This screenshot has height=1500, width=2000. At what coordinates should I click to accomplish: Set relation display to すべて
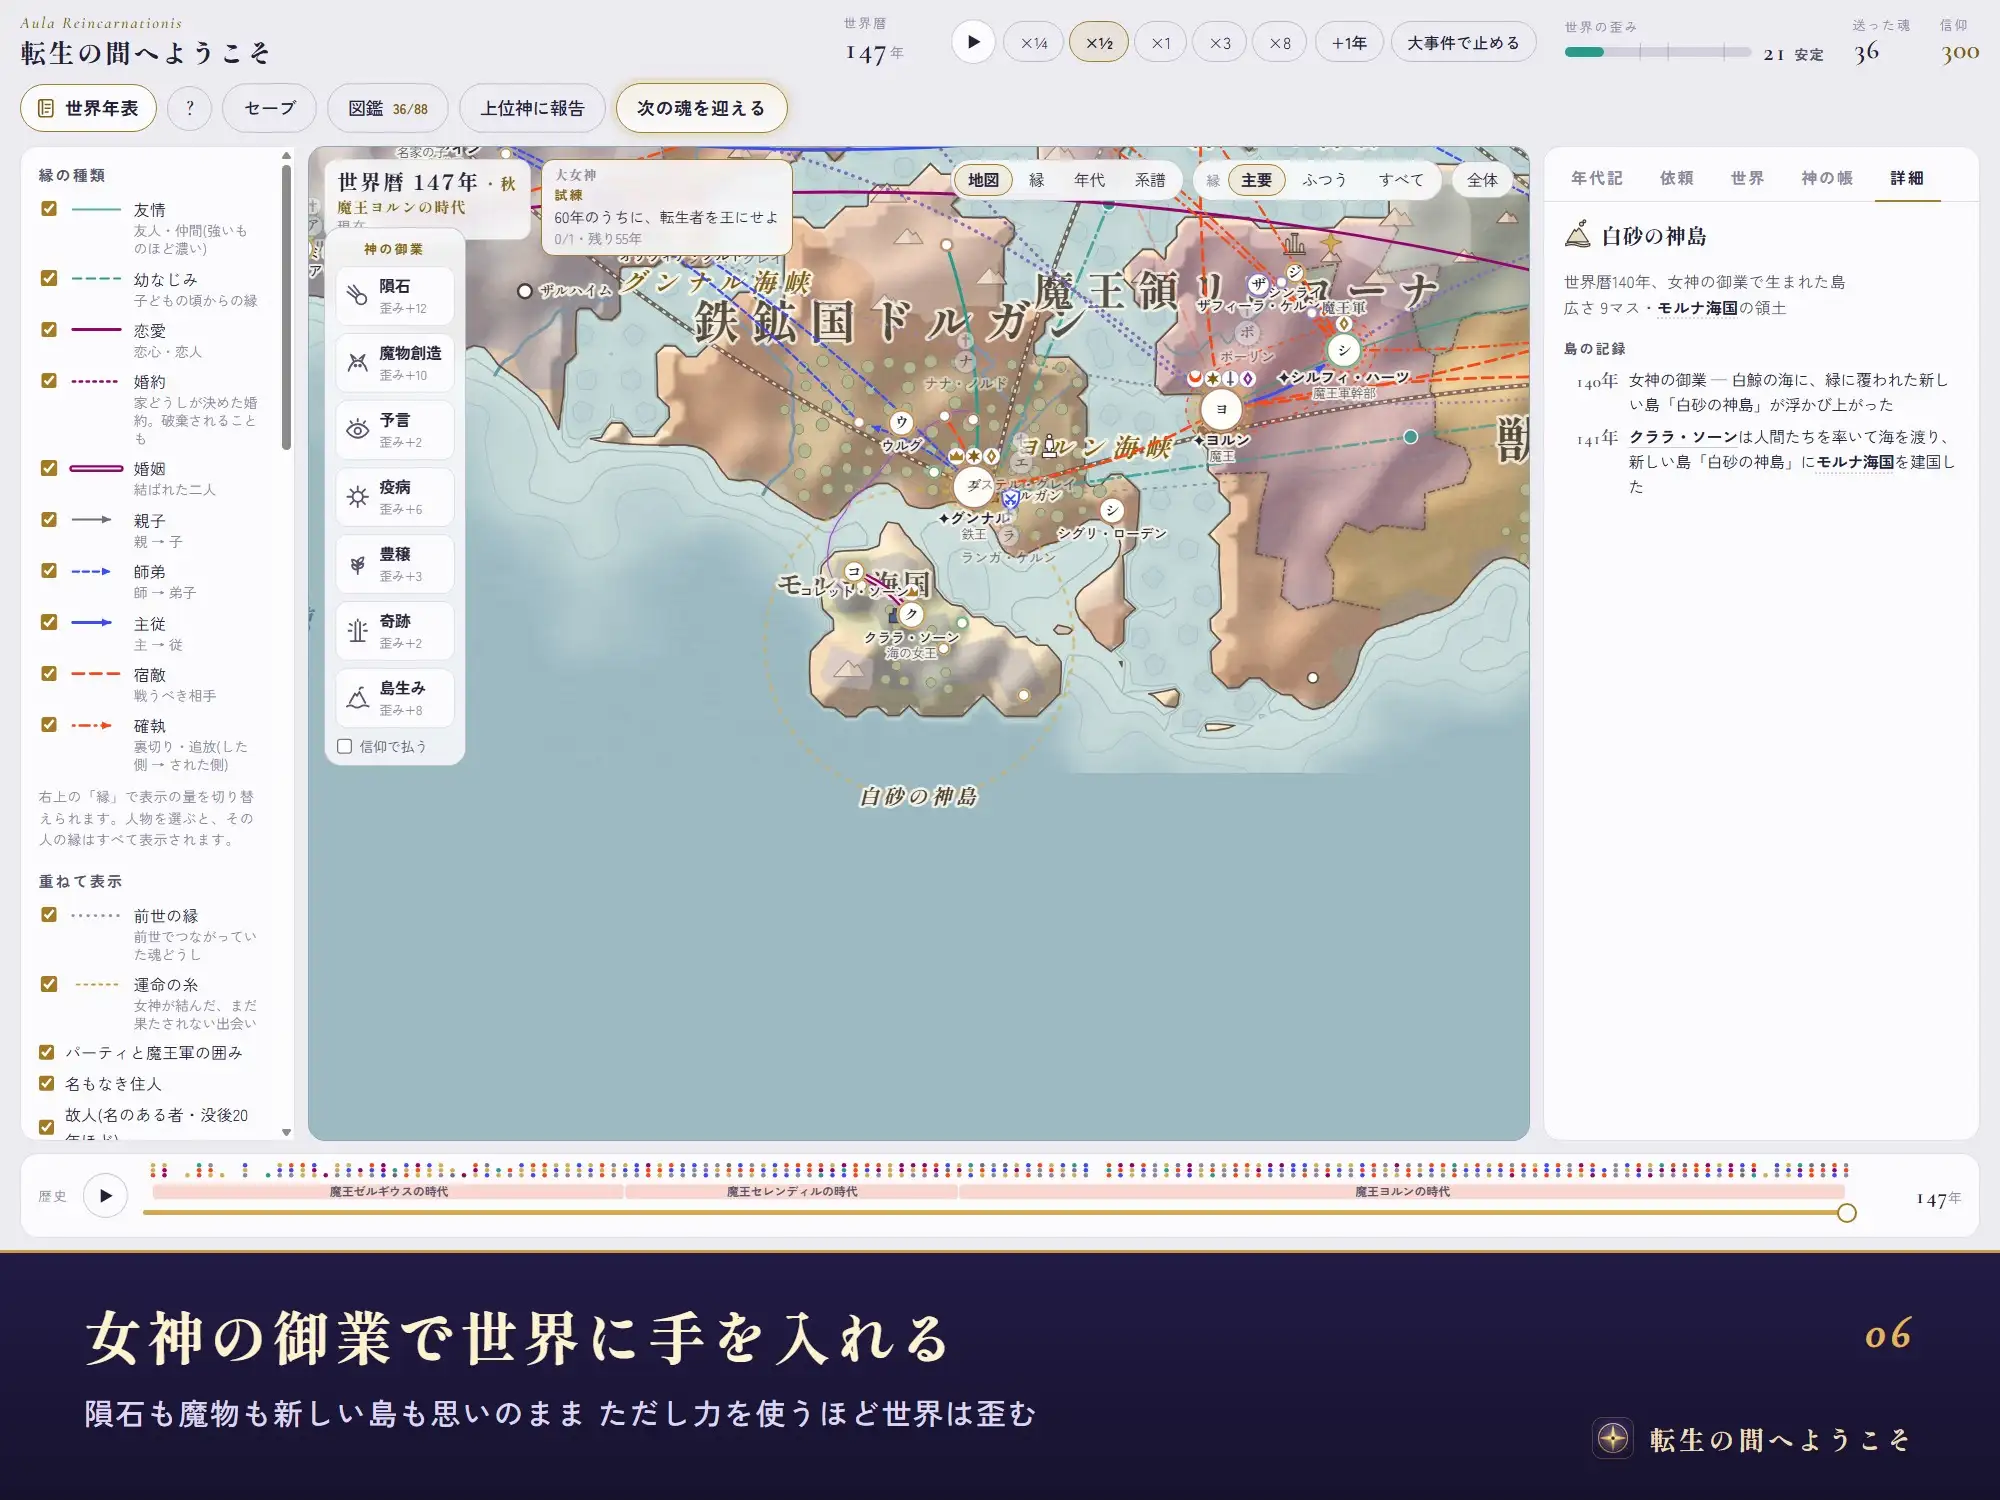[1400, 180]
